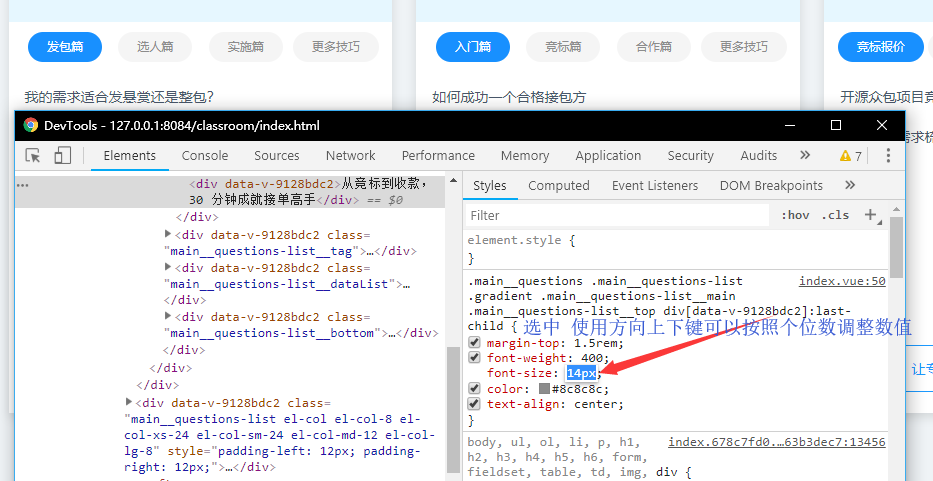Toggle the device toolbar icon
Screen dimensions: 933x481
pyautogui.click(x=62, y=156)
